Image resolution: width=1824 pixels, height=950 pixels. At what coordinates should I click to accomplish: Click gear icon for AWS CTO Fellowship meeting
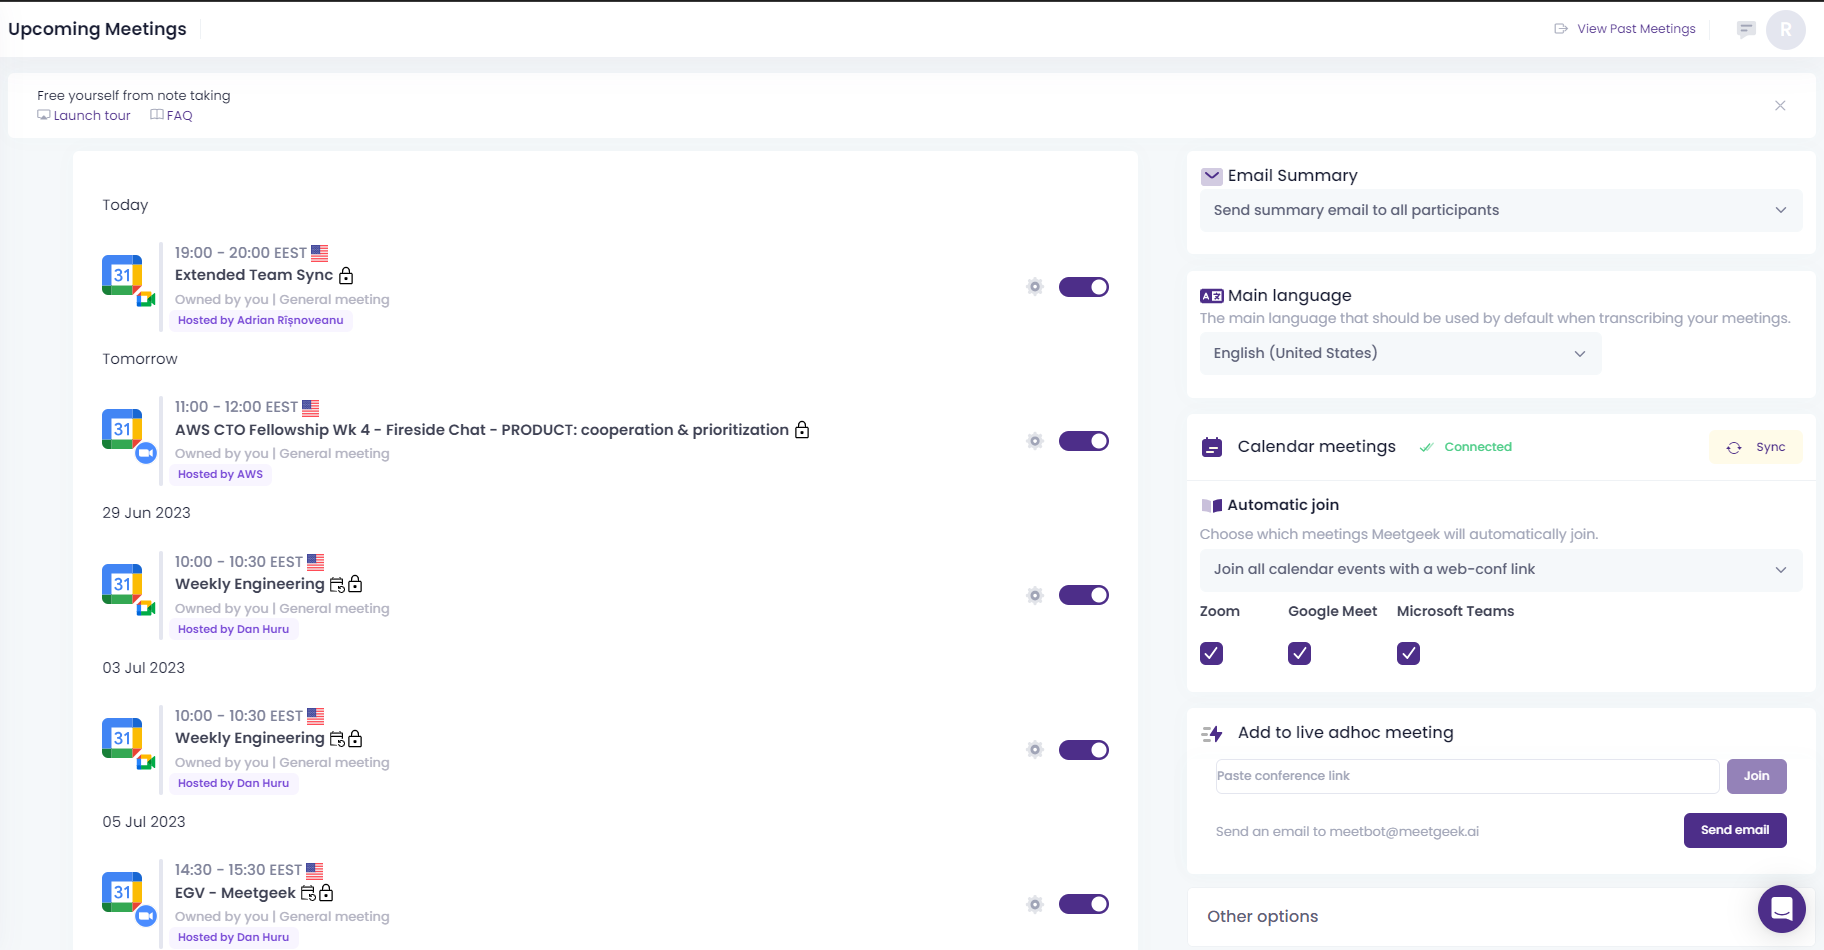[x=1035, y=441]
